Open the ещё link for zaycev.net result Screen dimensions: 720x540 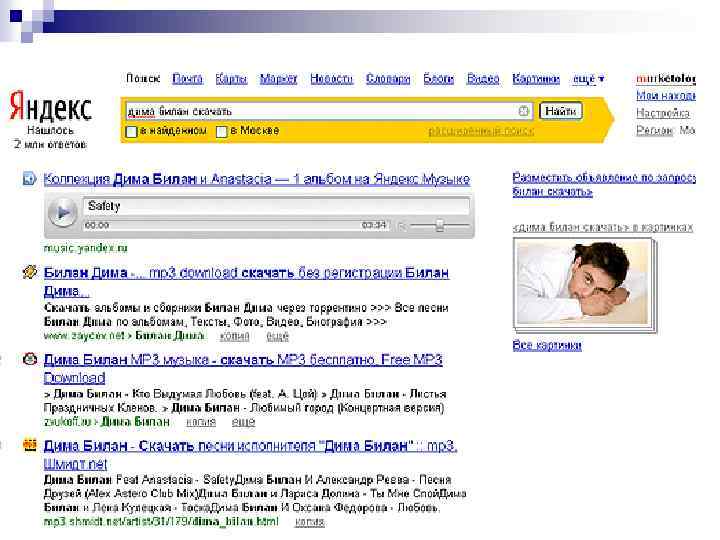277,336
